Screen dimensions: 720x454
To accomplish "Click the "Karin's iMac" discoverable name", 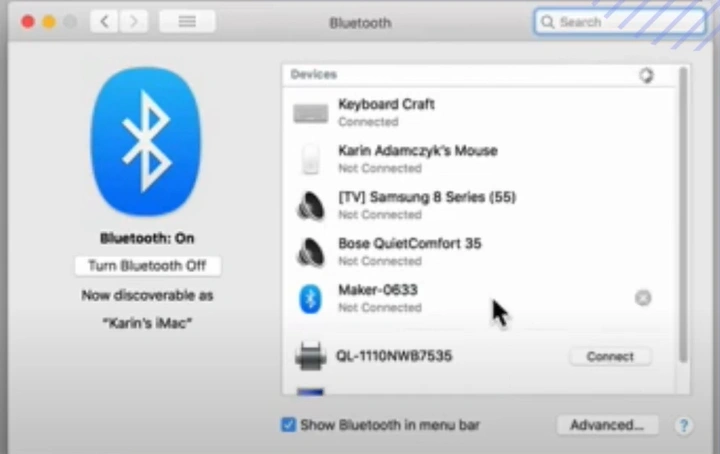I will point(147,323).
